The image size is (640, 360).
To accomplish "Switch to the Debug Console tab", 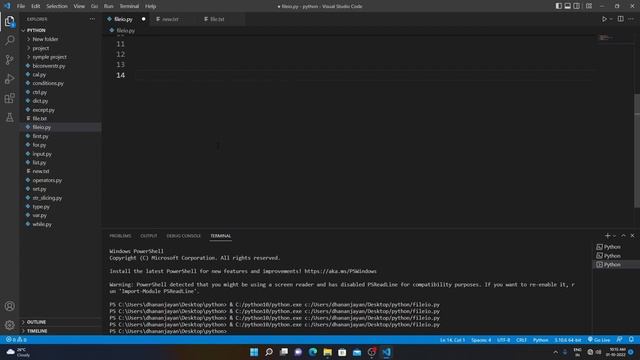I will point(183,236).
